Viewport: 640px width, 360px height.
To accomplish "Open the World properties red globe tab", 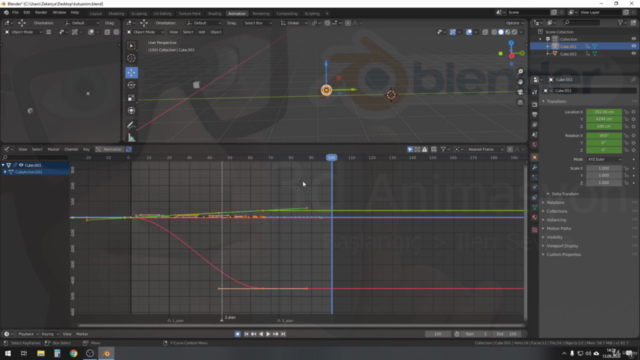I will pyautogui.click(x=535, y=144).
